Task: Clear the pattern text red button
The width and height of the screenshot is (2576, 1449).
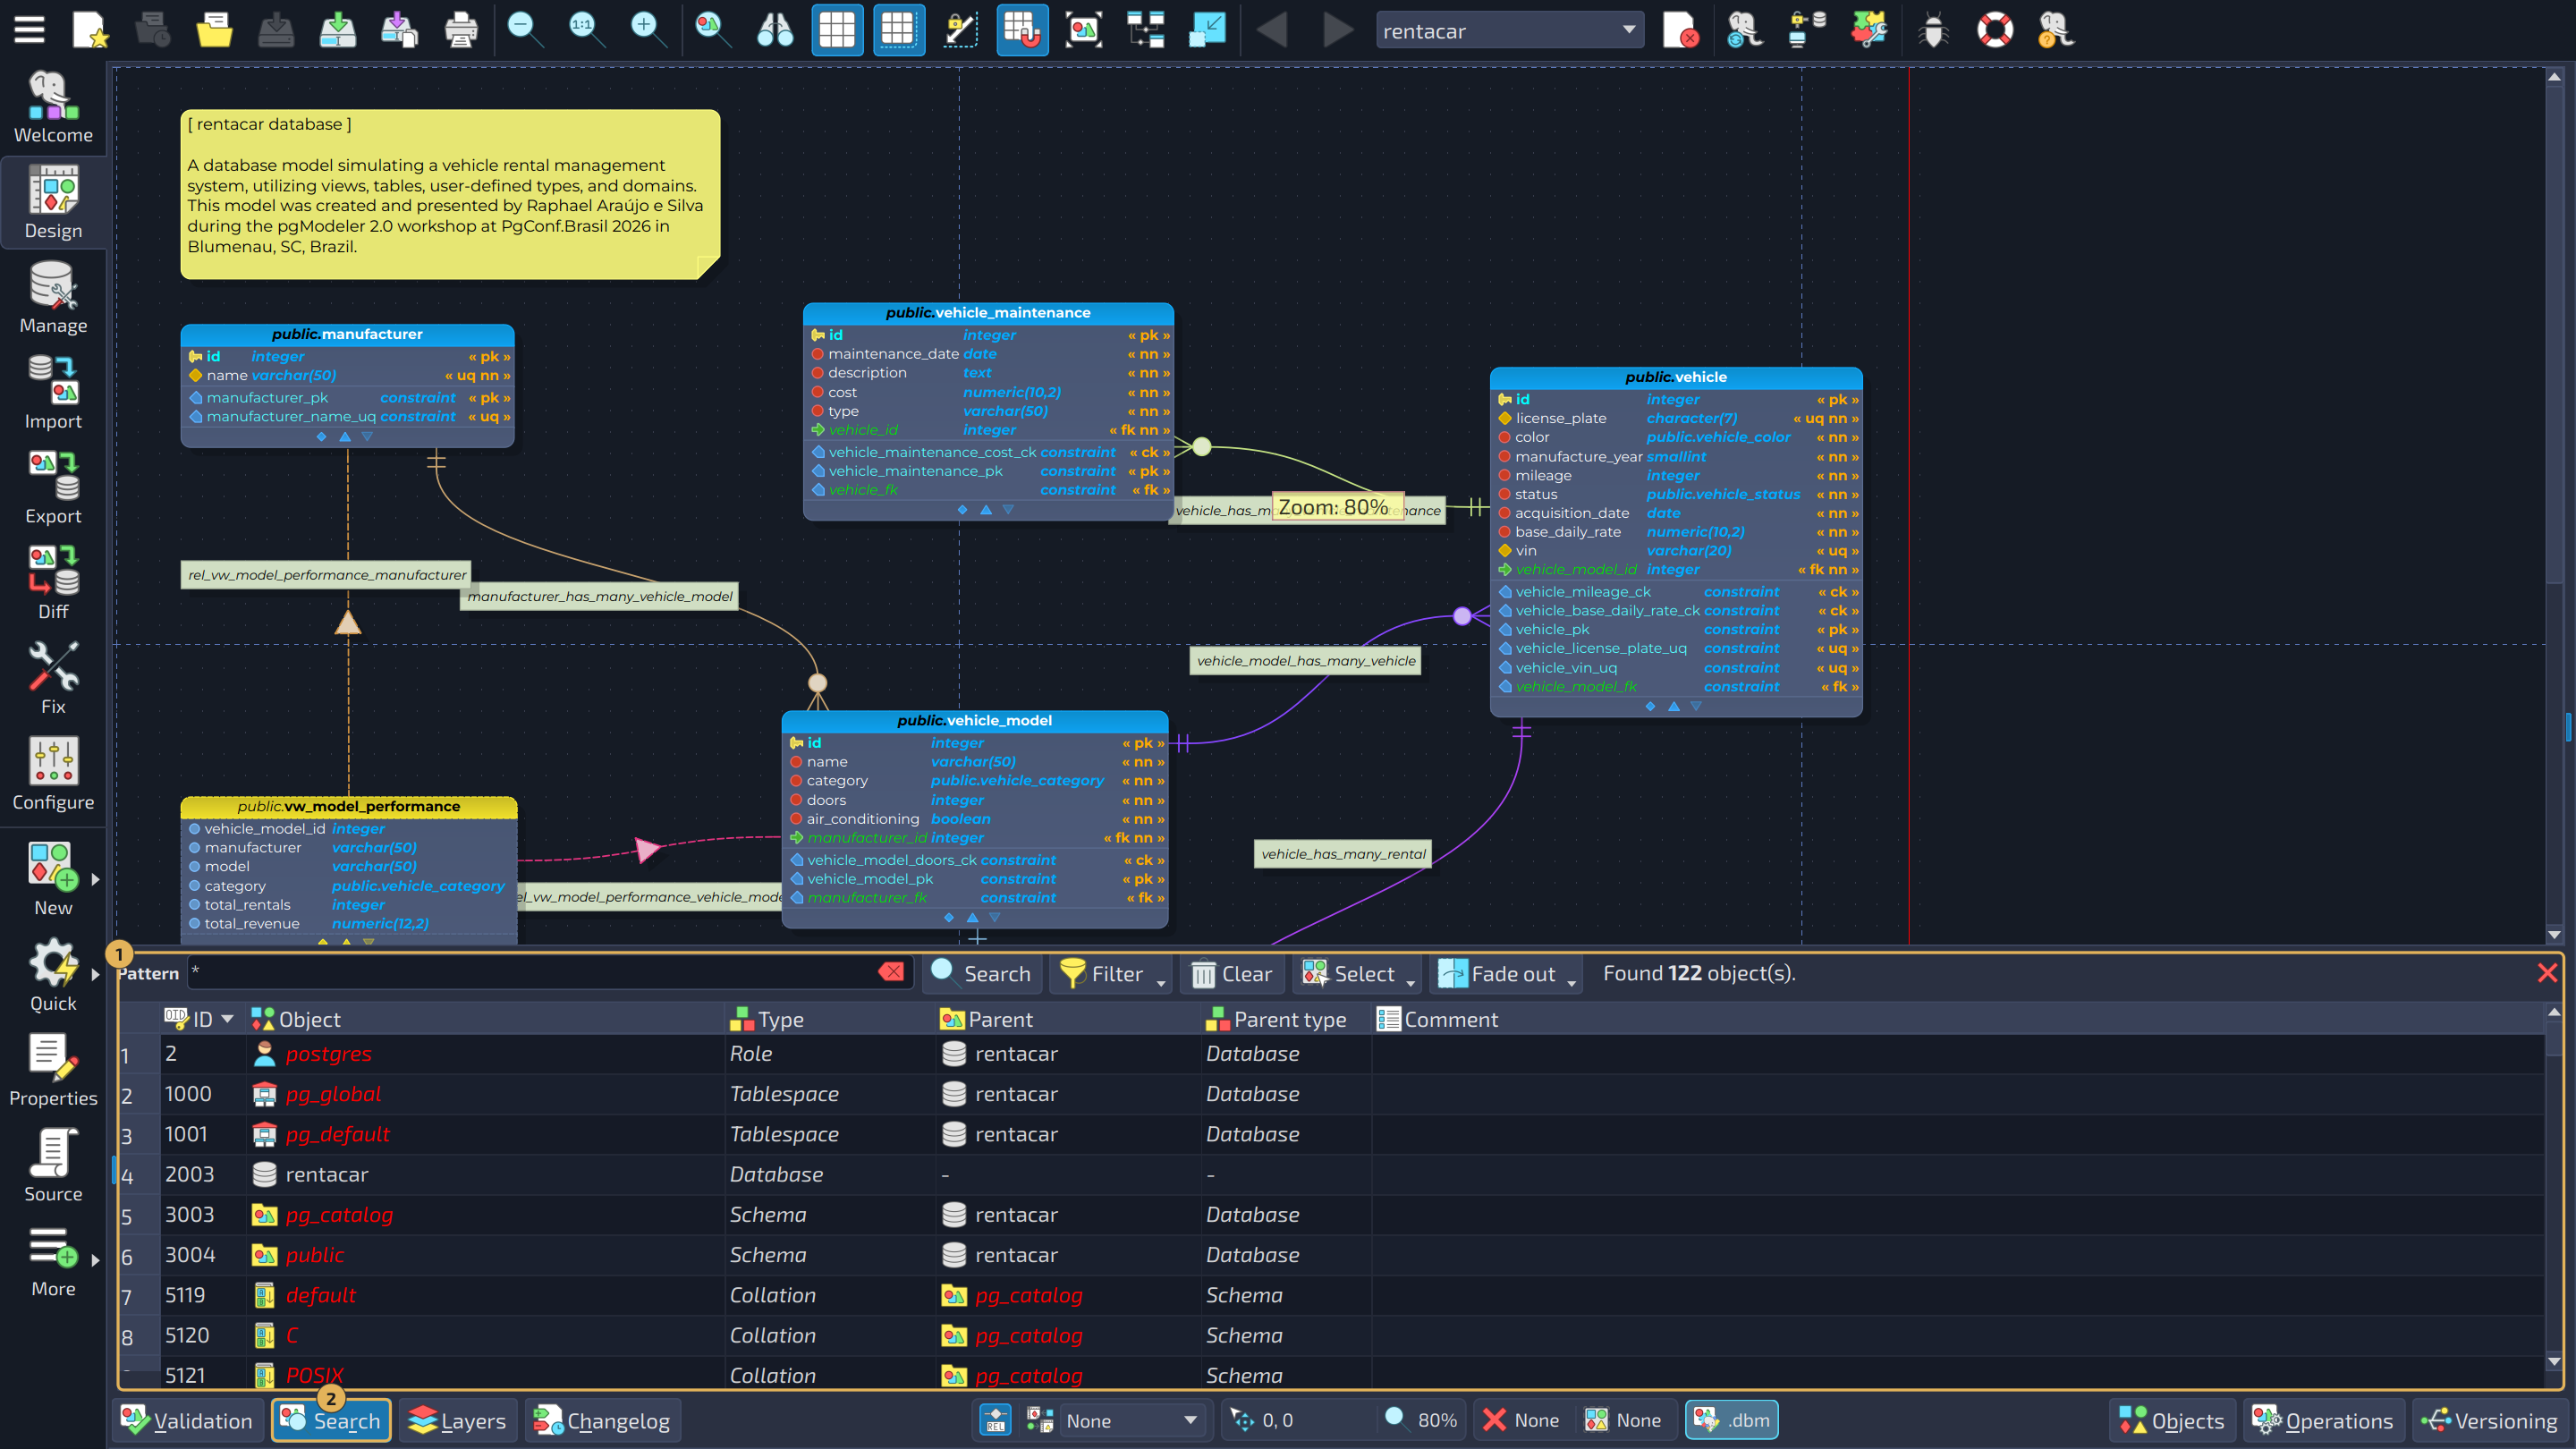Action: (891, 972)
